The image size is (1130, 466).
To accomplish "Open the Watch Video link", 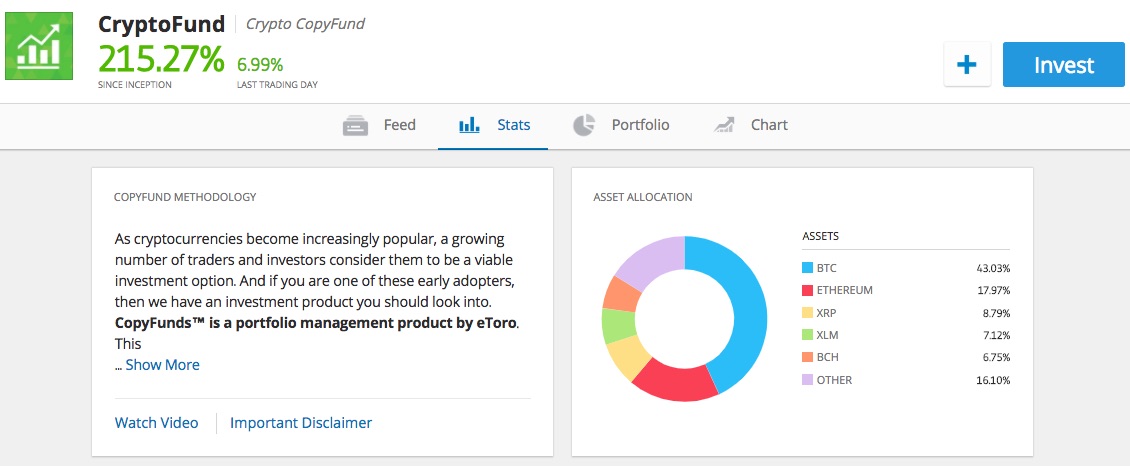I will pyautogui.click(x=156, y=423).
